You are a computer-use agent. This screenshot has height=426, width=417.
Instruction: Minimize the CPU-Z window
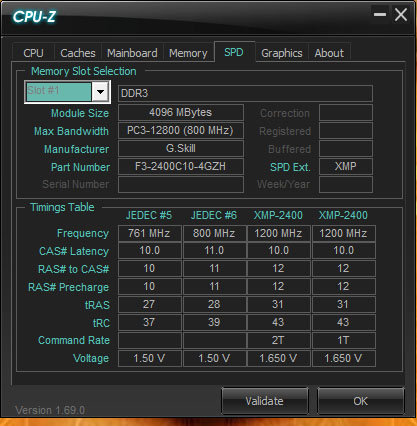[380, 14]
